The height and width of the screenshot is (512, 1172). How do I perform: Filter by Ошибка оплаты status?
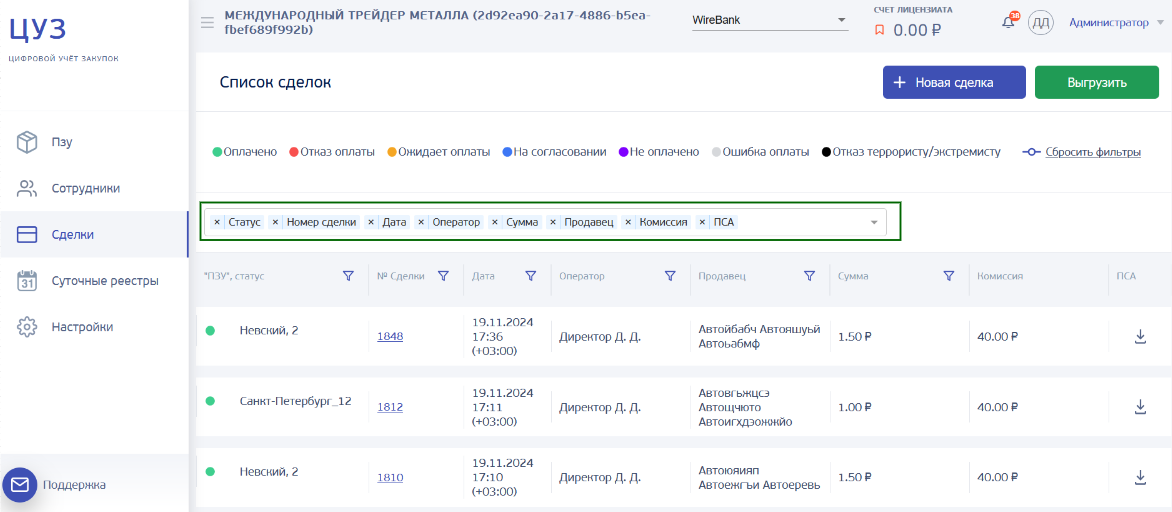[760, 152]
